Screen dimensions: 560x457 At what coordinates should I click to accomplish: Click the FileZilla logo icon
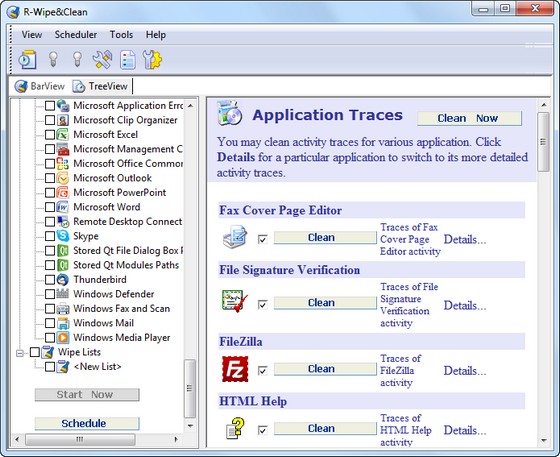(x=235, y=369)
